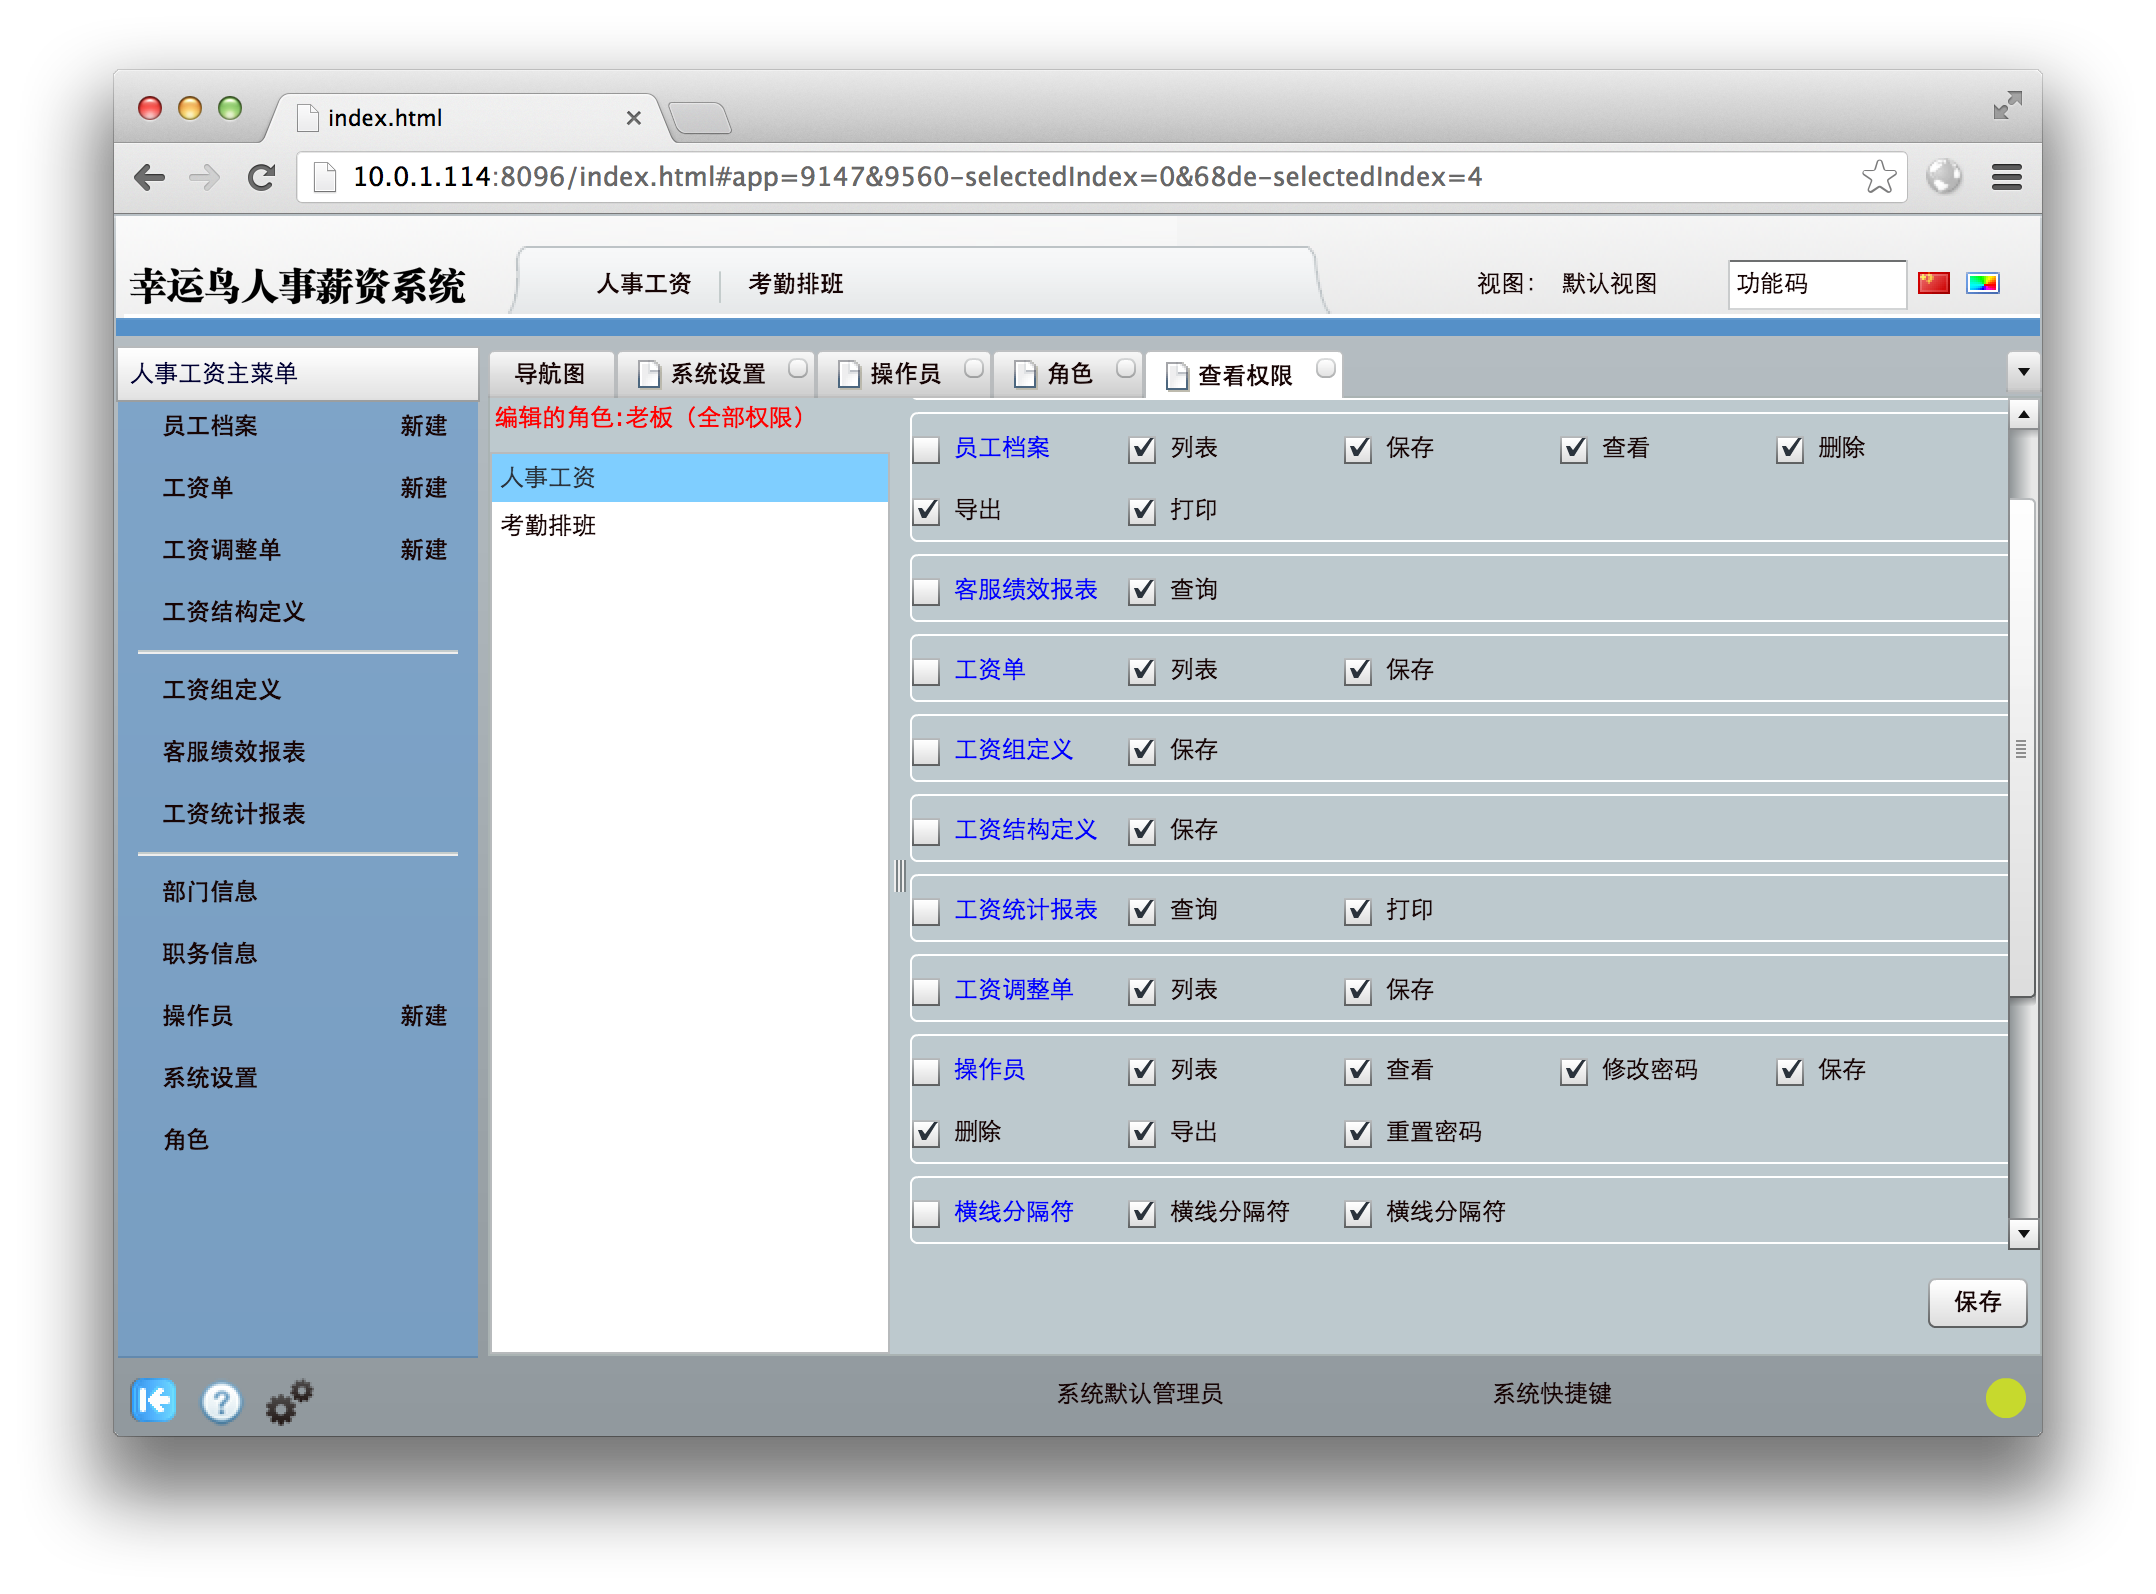
Task: Click the colorful theme icon
Action: point(1982,283)
